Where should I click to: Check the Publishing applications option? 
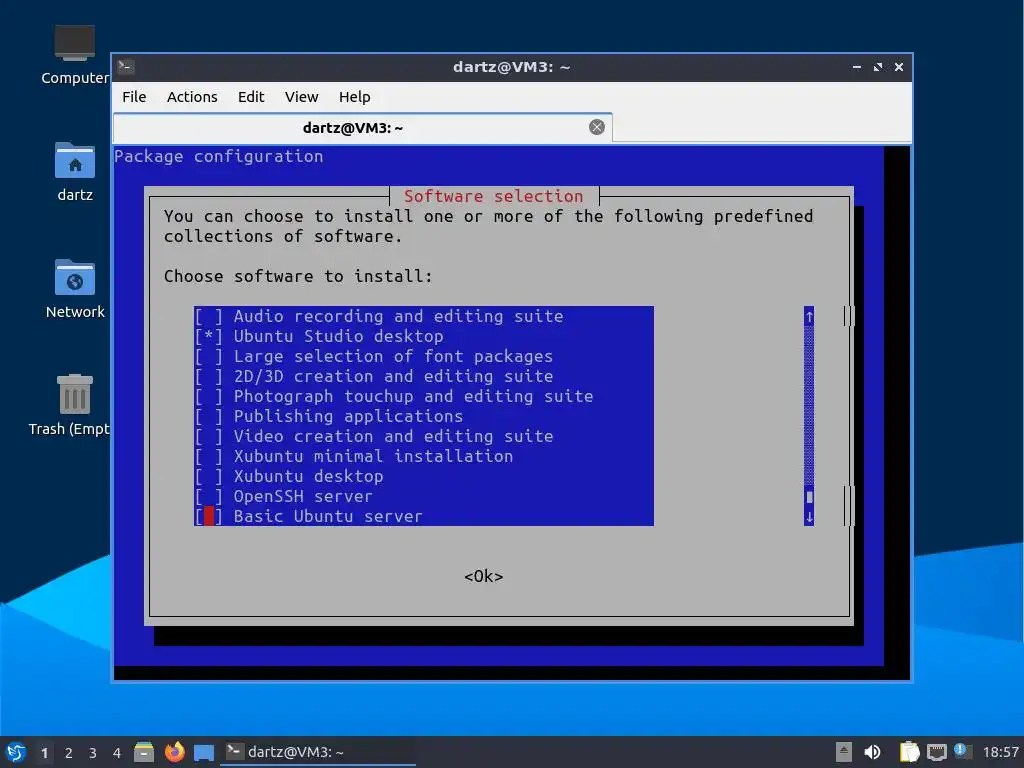click(x=209, y=417)
